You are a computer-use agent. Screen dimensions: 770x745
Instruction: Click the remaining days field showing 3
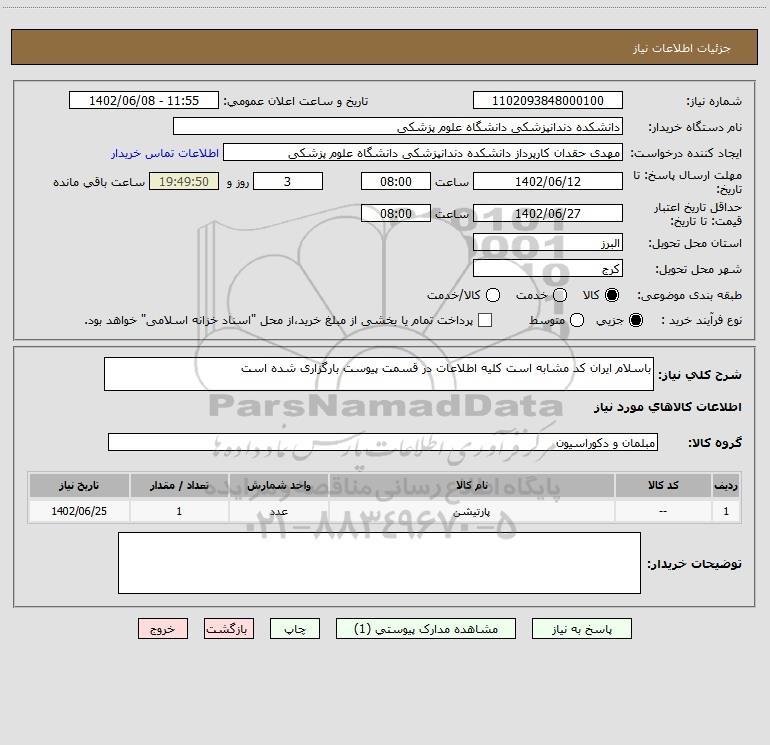coord(288,181)
